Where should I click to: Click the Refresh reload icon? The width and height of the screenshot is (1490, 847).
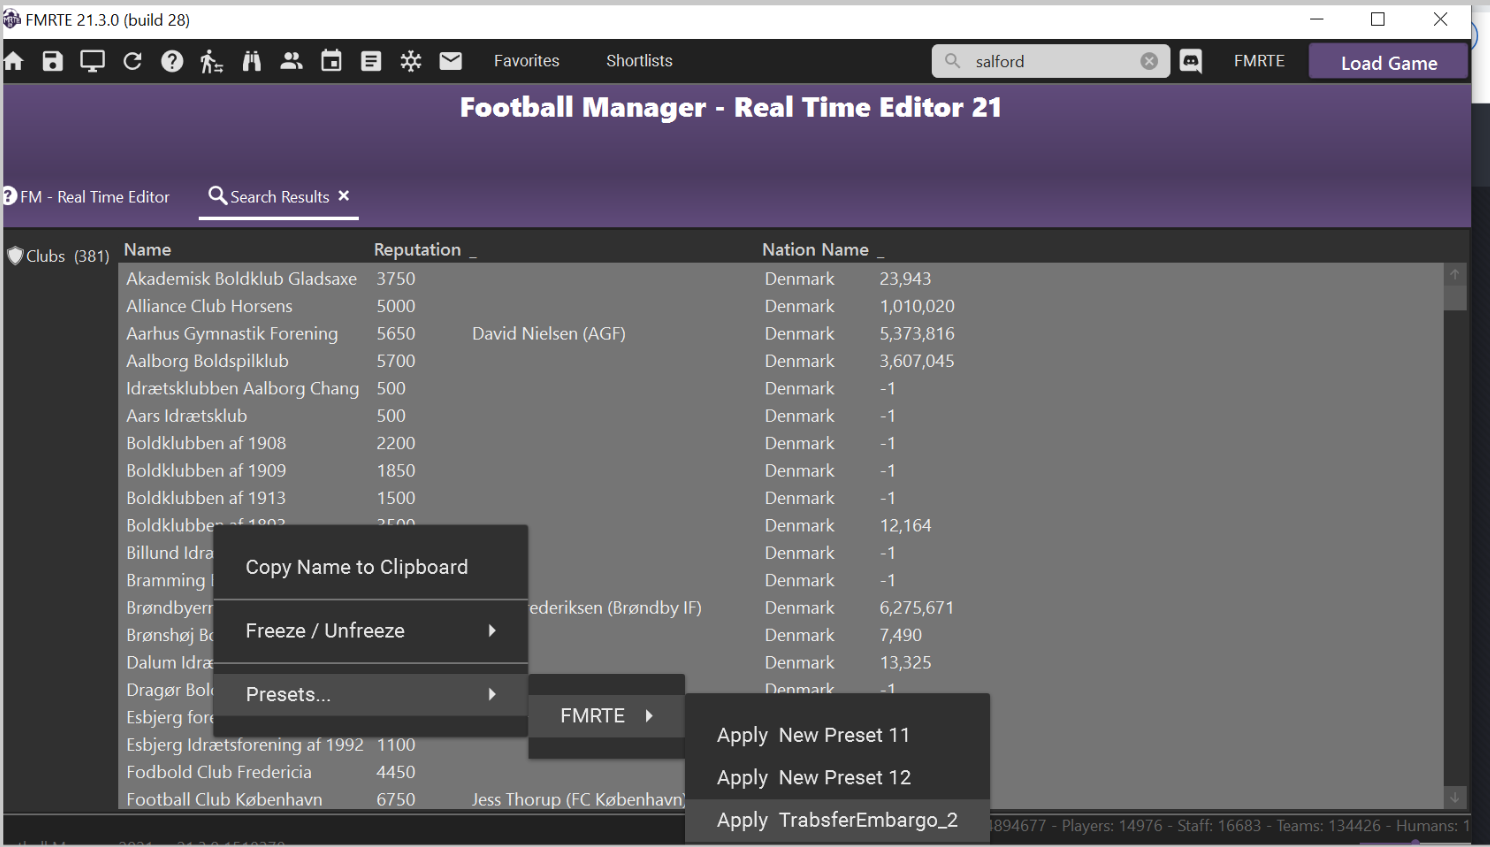pos(132,61)
